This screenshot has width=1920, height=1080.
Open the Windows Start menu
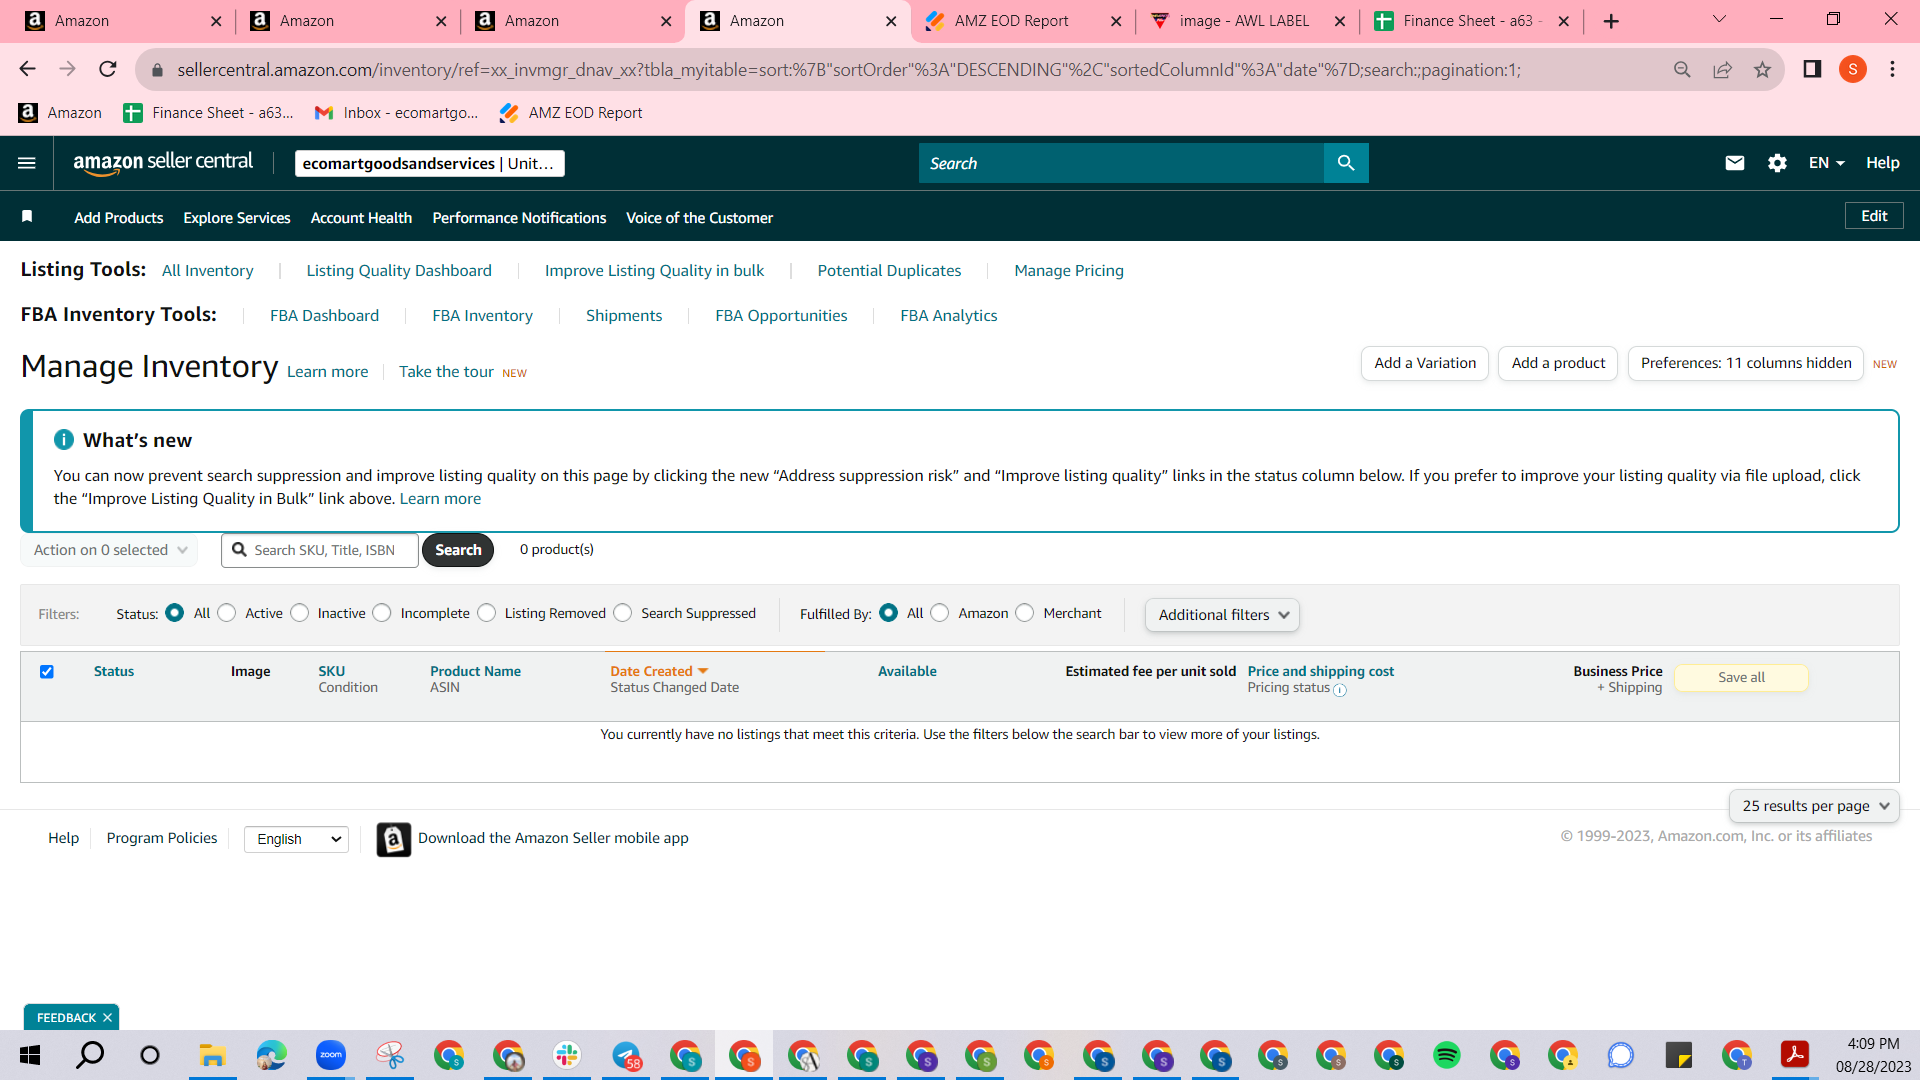tap(30, 1055)
